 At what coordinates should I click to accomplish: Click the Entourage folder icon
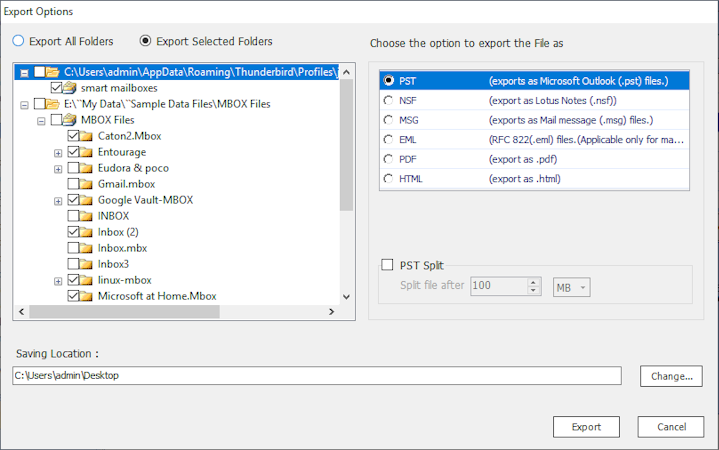click(86, 152)
